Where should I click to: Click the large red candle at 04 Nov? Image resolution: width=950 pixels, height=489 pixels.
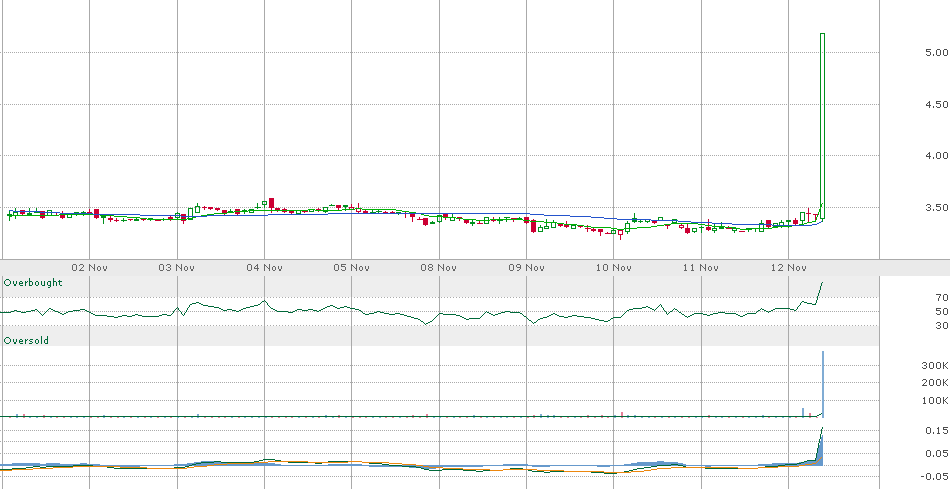pyautogui.click(x=271, y=203)
